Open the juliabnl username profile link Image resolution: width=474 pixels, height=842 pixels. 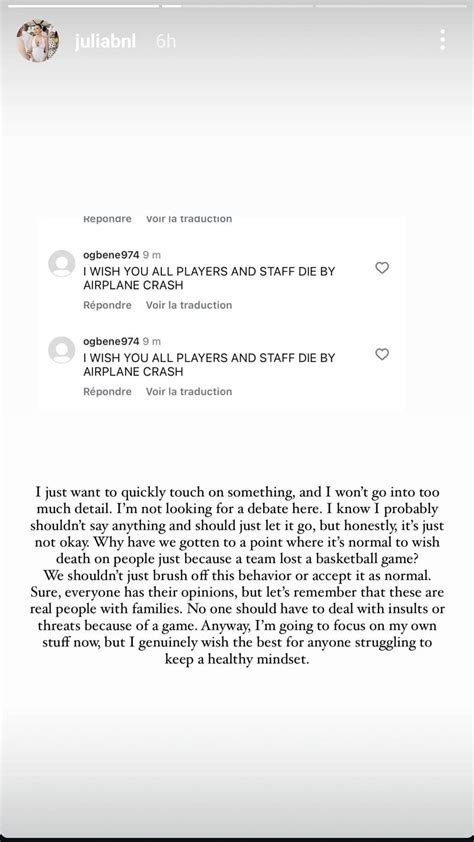[105, 42]
